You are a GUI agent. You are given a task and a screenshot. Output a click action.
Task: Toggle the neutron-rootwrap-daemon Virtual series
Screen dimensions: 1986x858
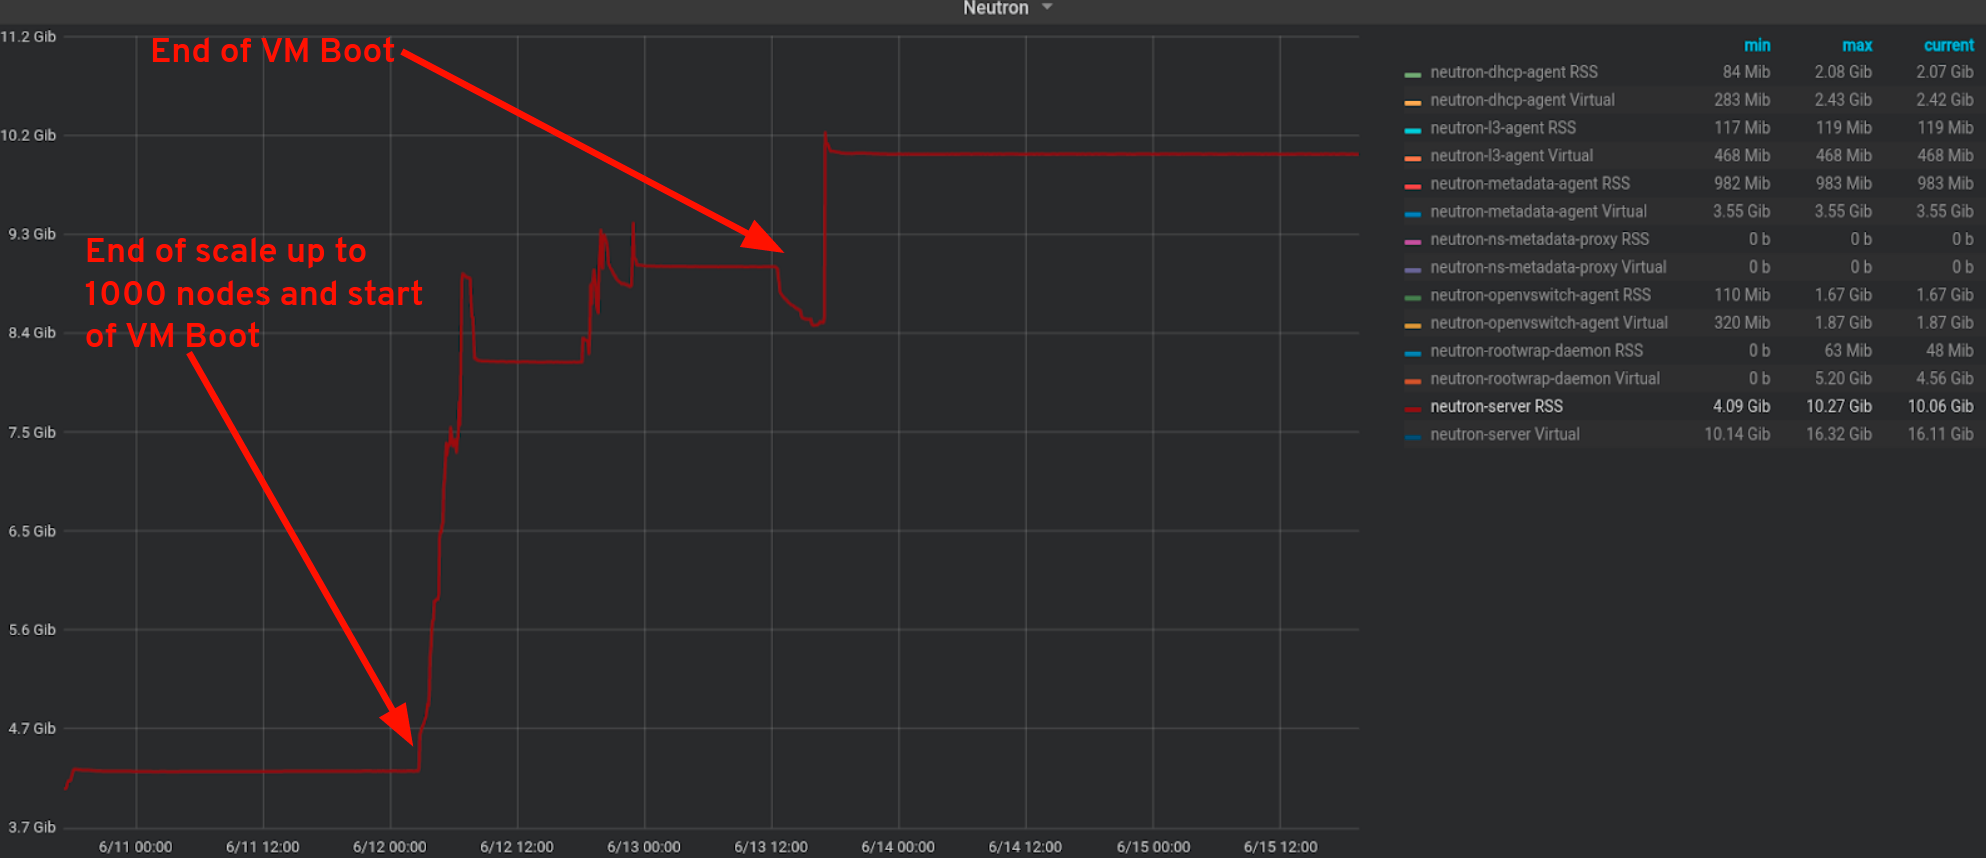pyautogui.click(x=1545, y=379)
